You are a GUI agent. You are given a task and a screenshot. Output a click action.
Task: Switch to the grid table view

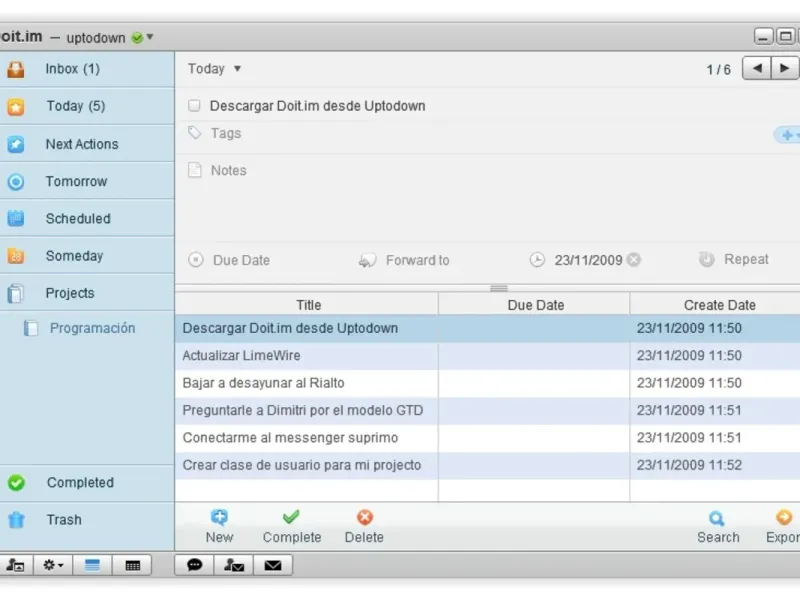click(132, 565)
